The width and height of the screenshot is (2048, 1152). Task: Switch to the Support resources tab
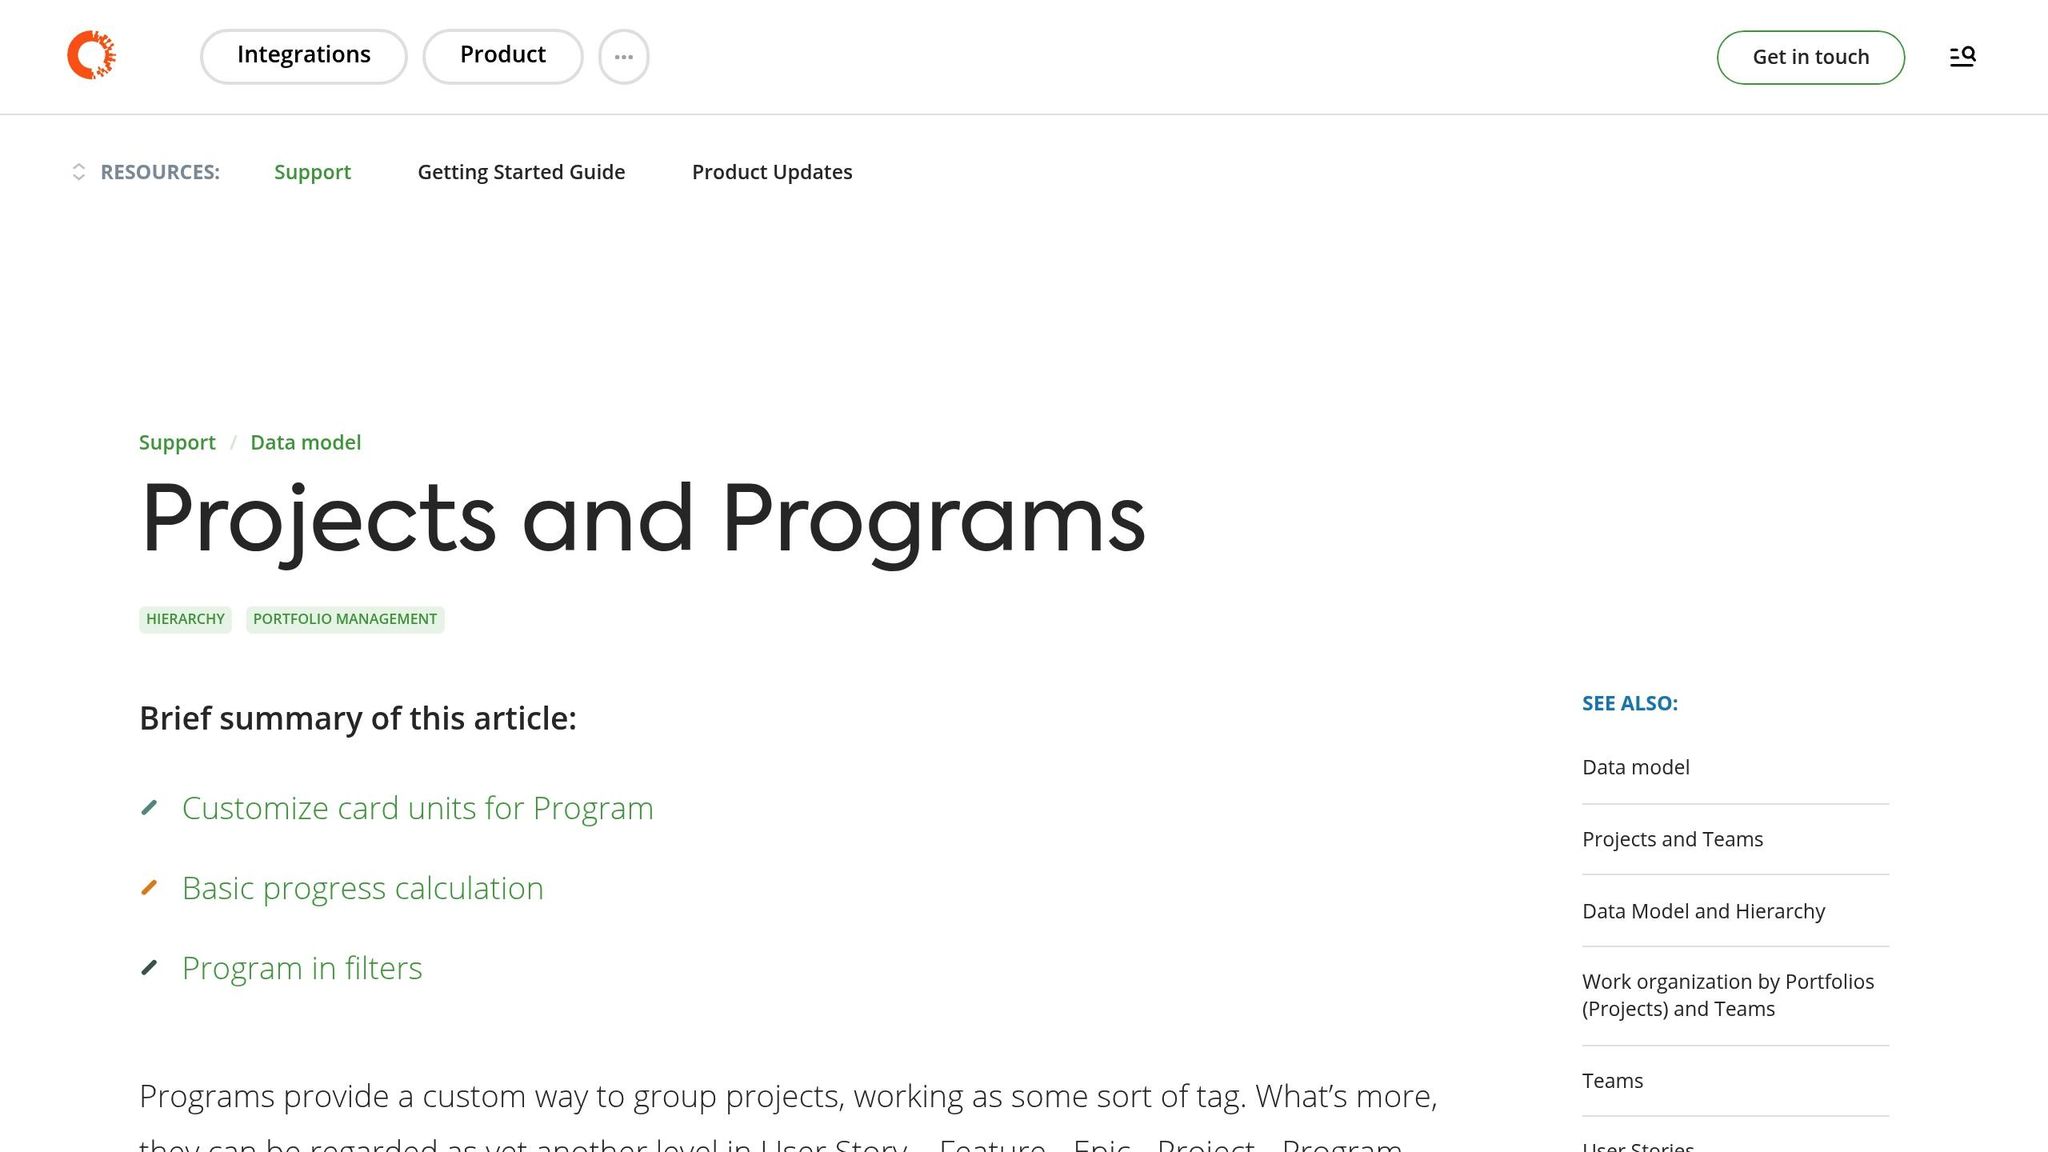312,172
